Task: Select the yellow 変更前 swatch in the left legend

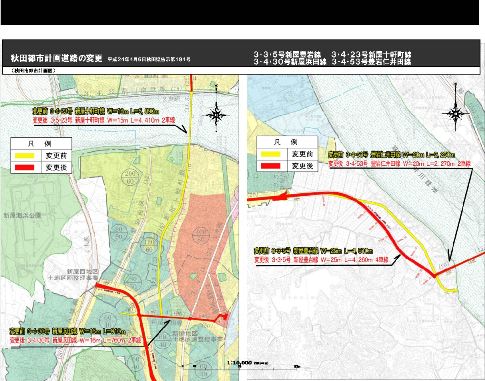Action: (x=23, y=155)
